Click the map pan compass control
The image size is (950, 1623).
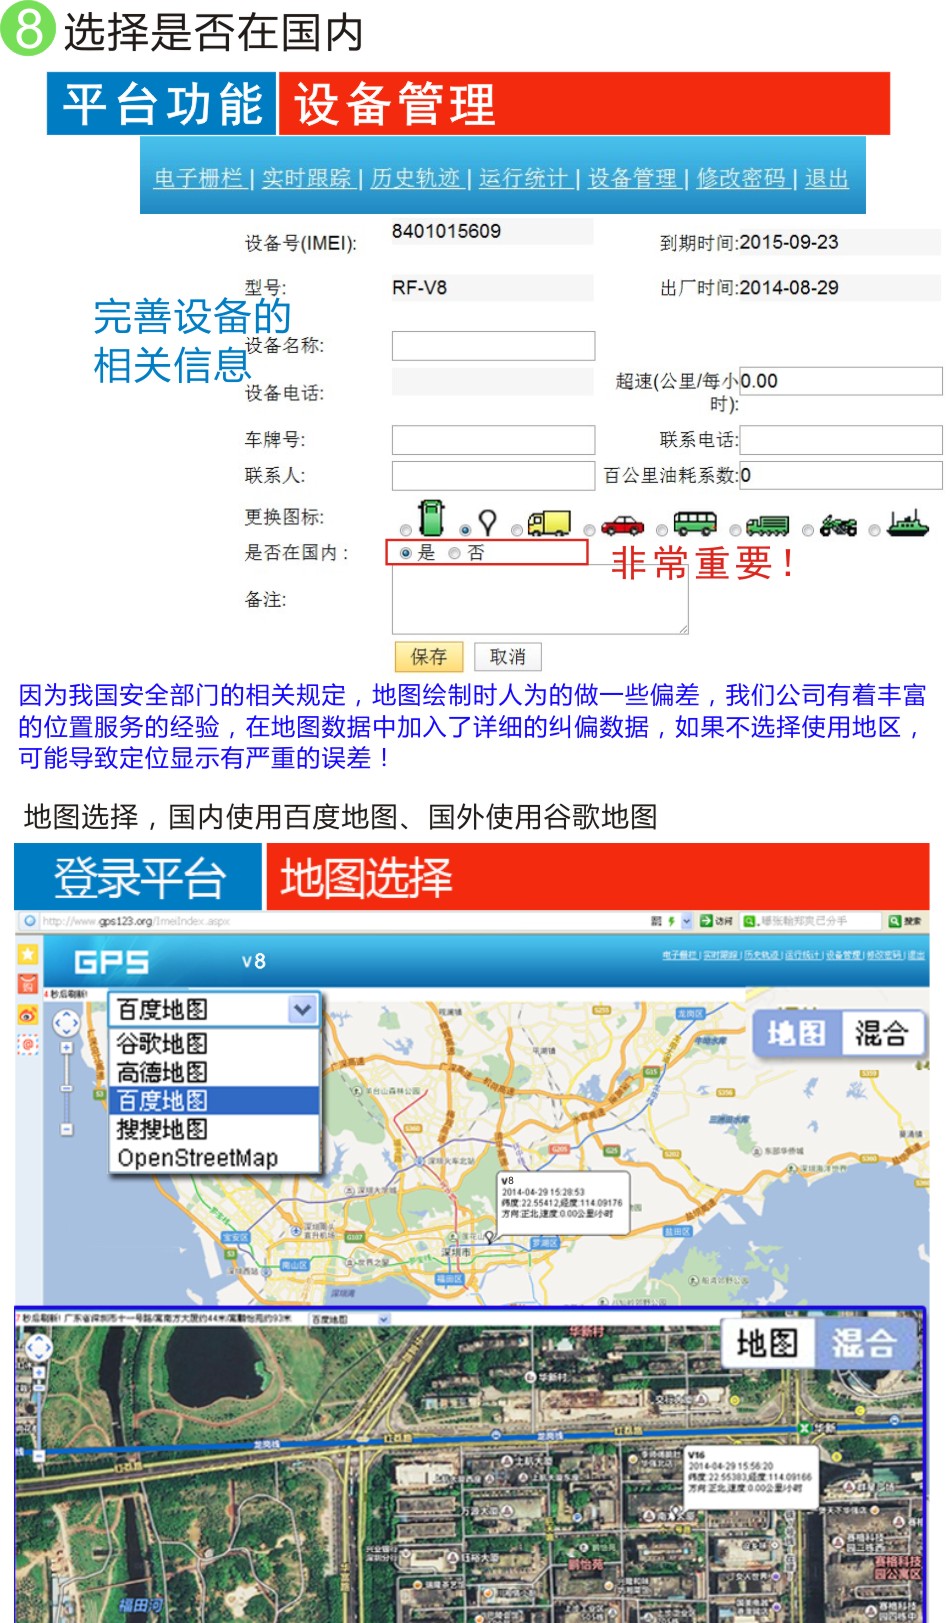66,1023
